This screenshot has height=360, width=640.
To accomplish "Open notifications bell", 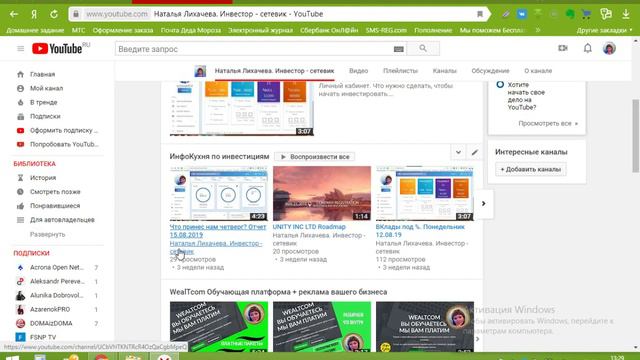I will pos(587,48).
